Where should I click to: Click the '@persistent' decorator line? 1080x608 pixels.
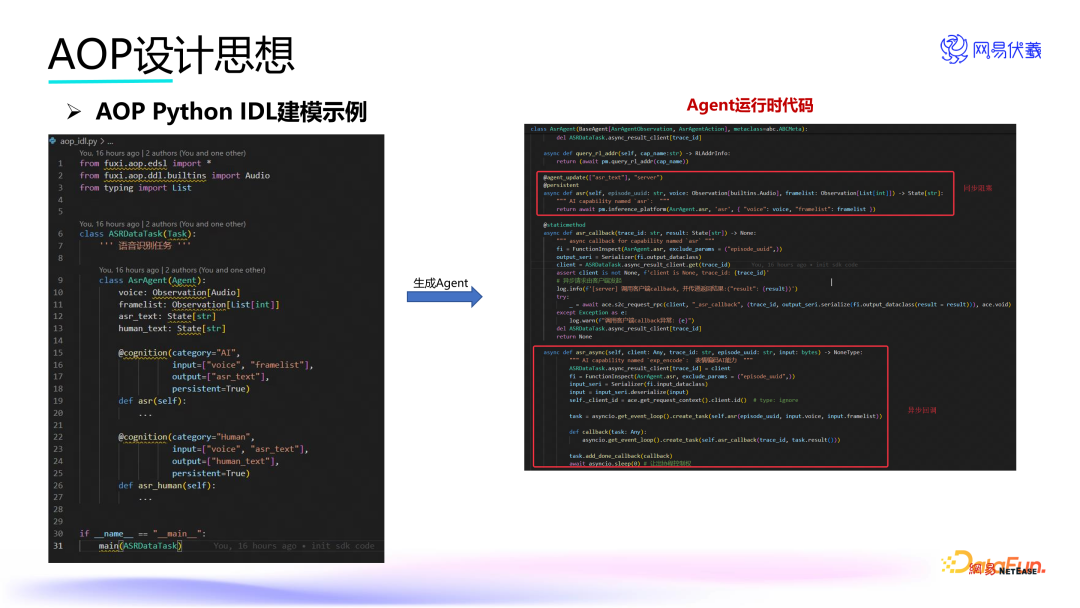tap(561, 185)
